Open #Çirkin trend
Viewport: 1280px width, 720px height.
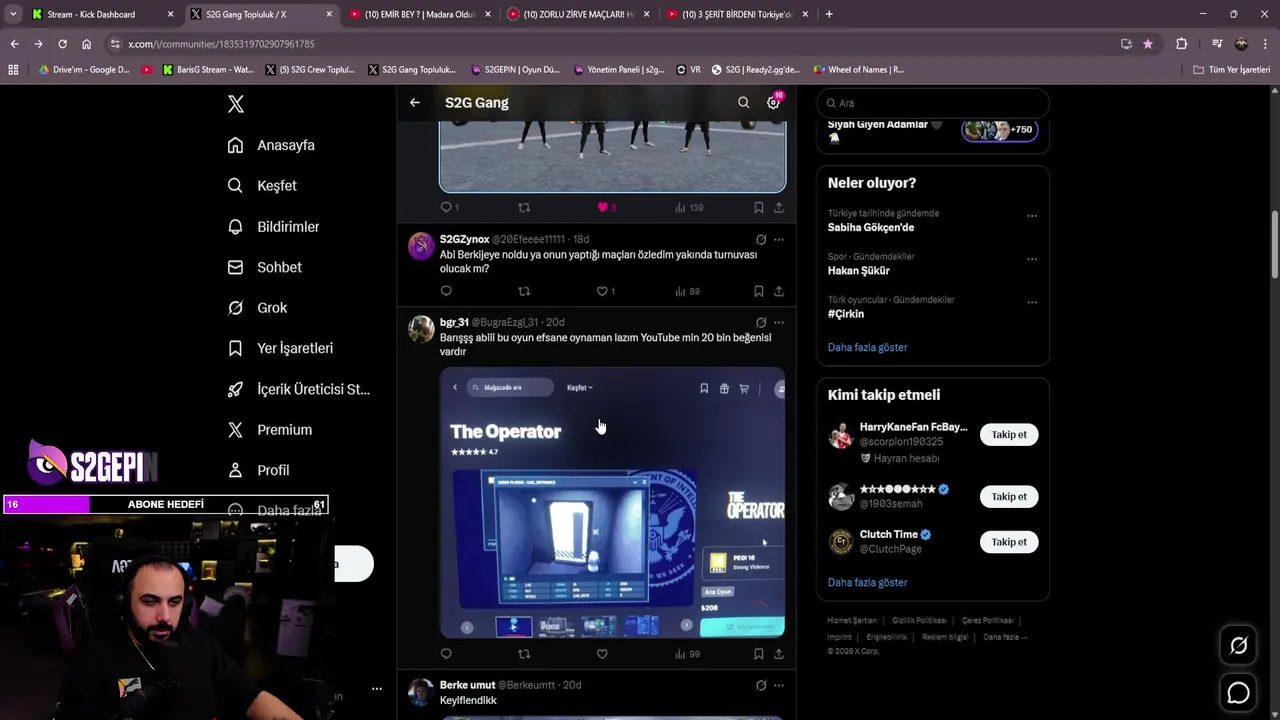(x=846, y=314)
